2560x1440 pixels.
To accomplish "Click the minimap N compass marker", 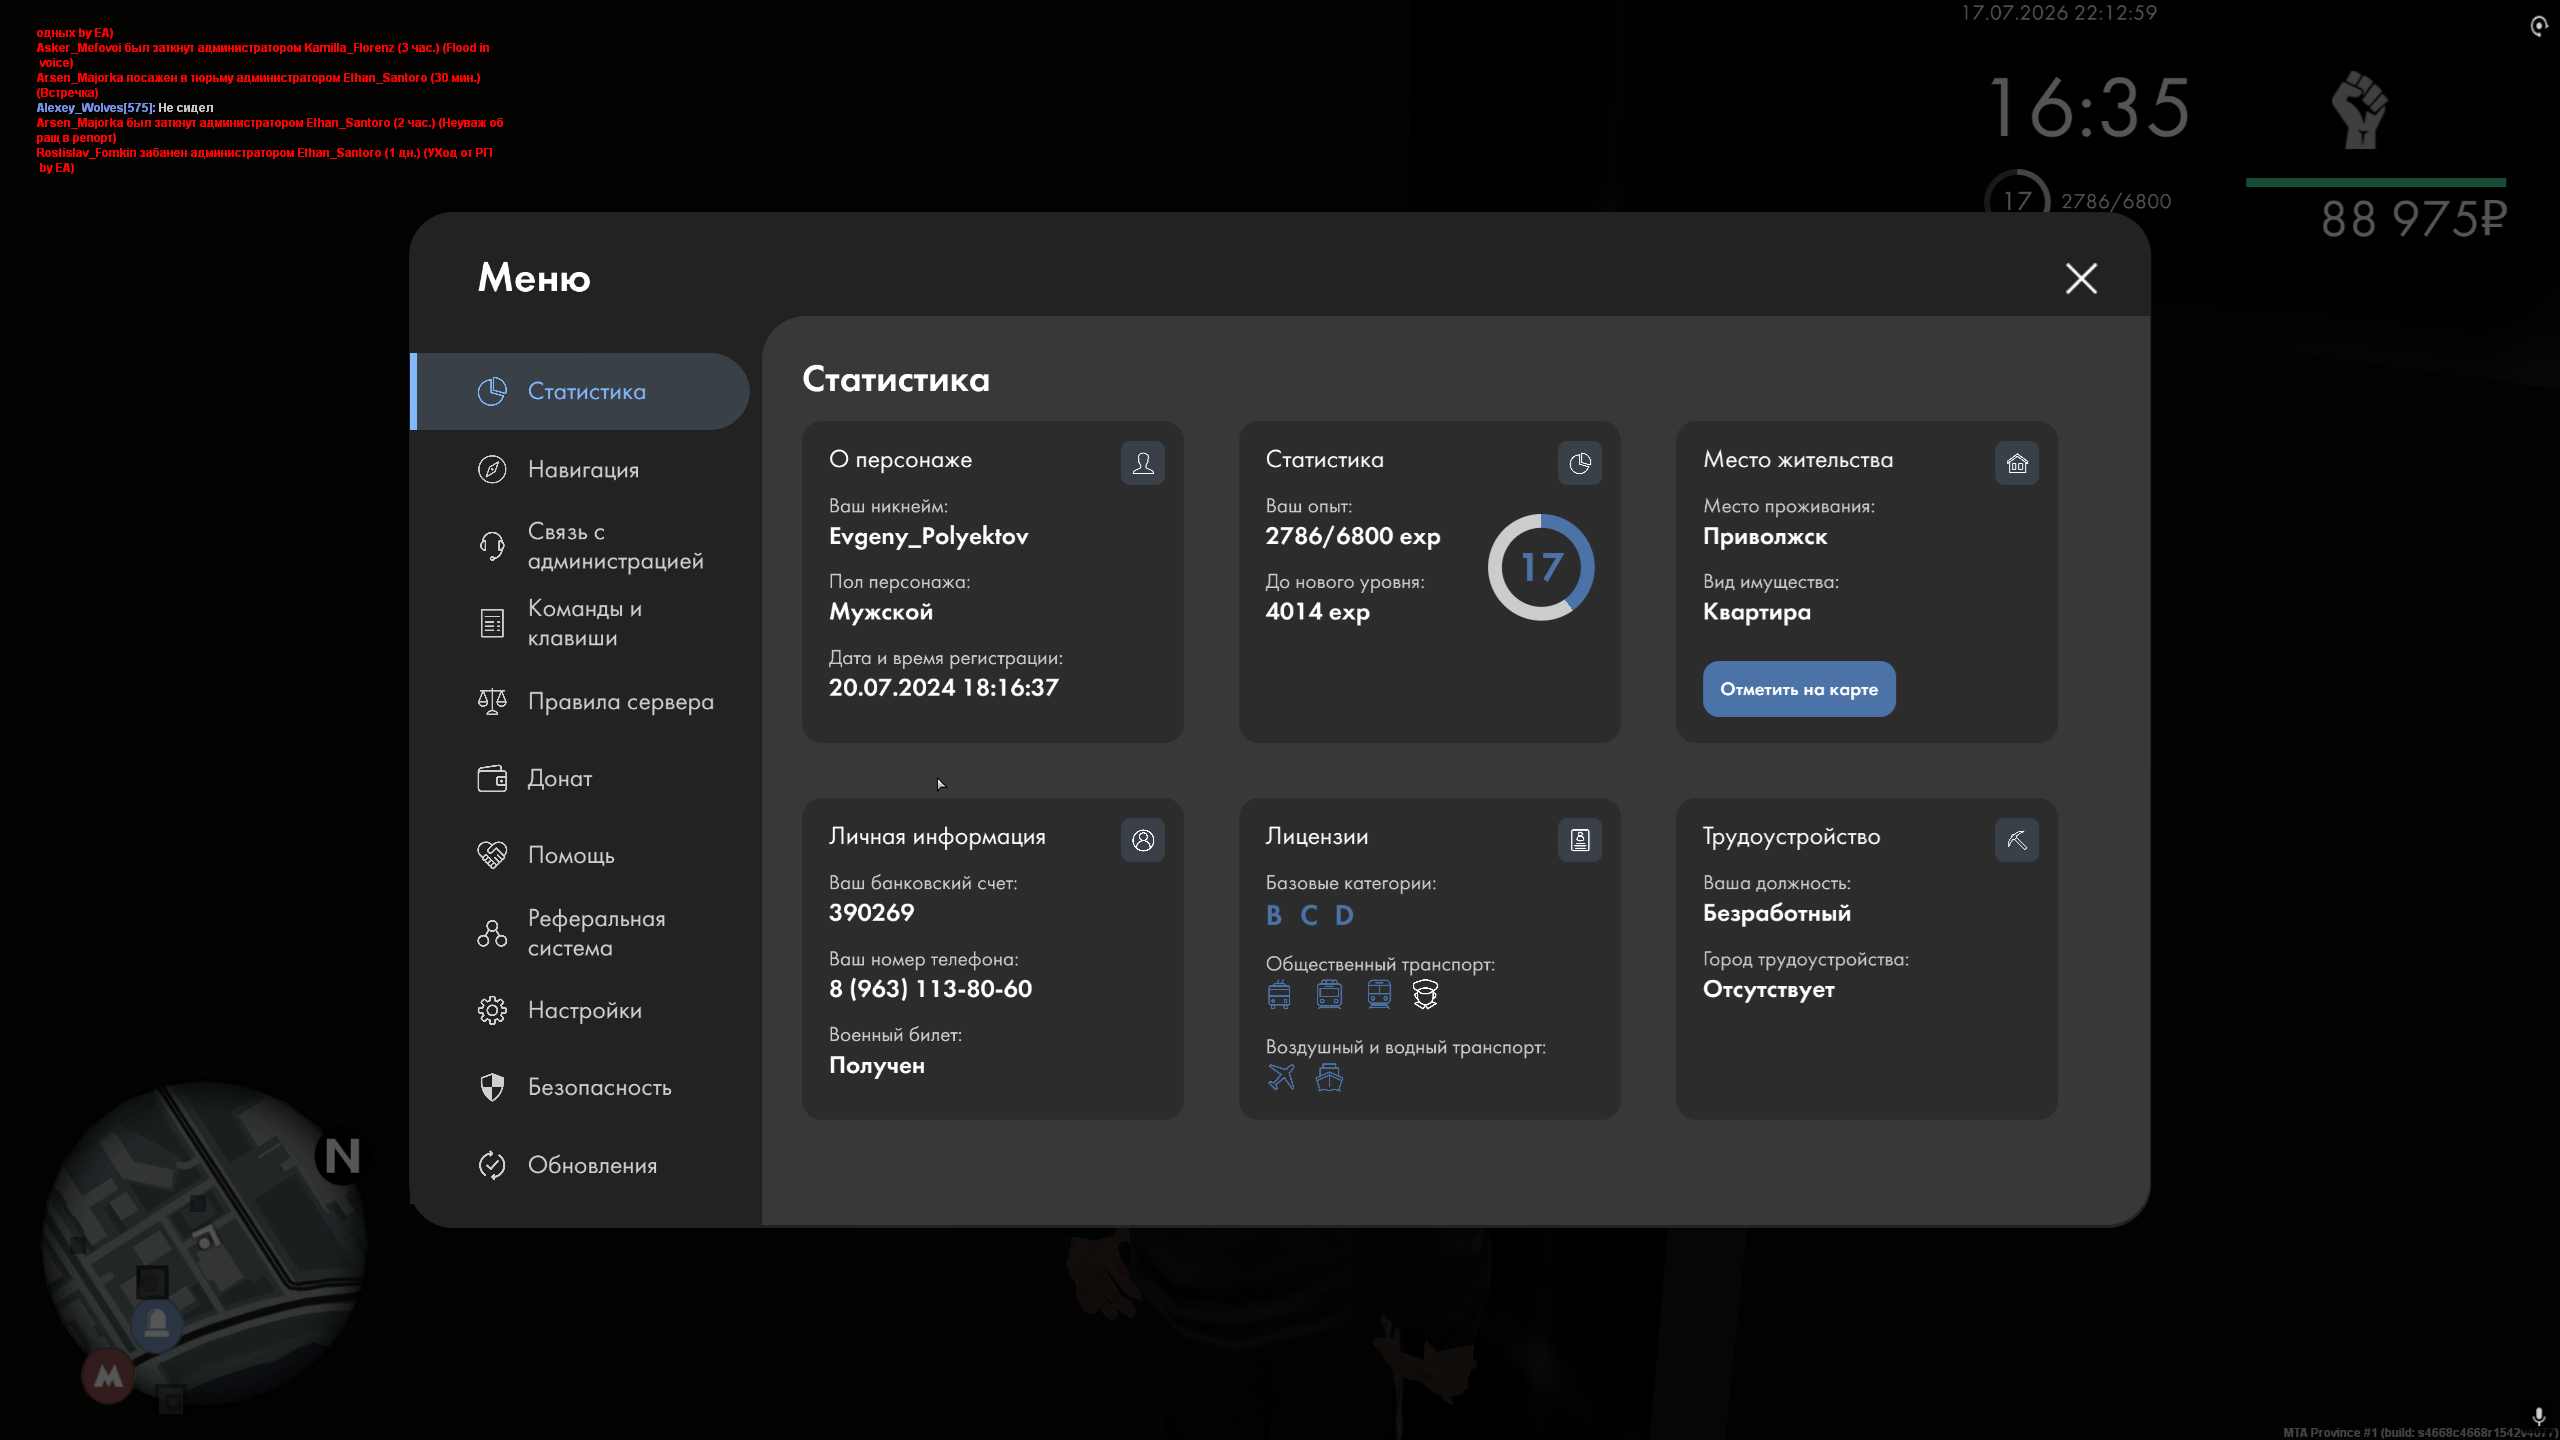I will click(342, 1156).
